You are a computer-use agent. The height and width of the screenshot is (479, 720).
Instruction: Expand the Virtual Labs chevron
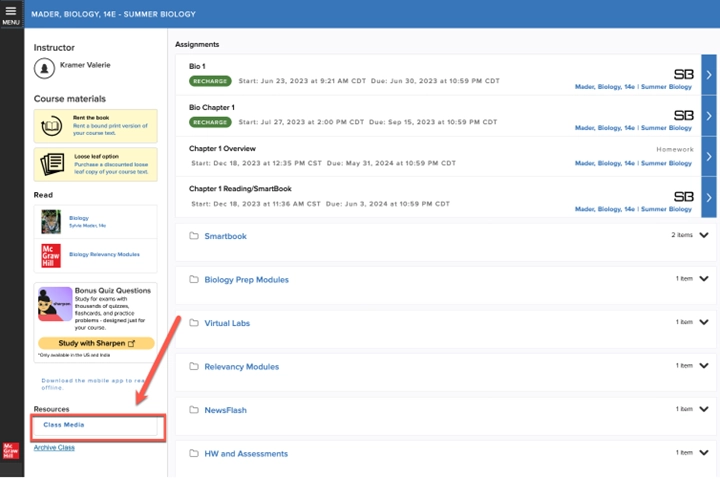[x=703, y=322]
